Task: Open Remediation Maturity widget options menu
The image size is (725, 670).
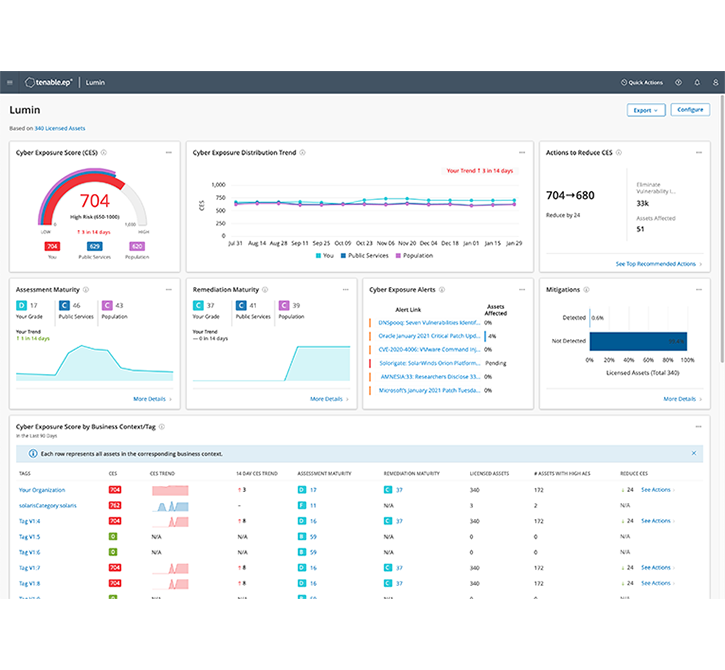Action: coord(345,289)
